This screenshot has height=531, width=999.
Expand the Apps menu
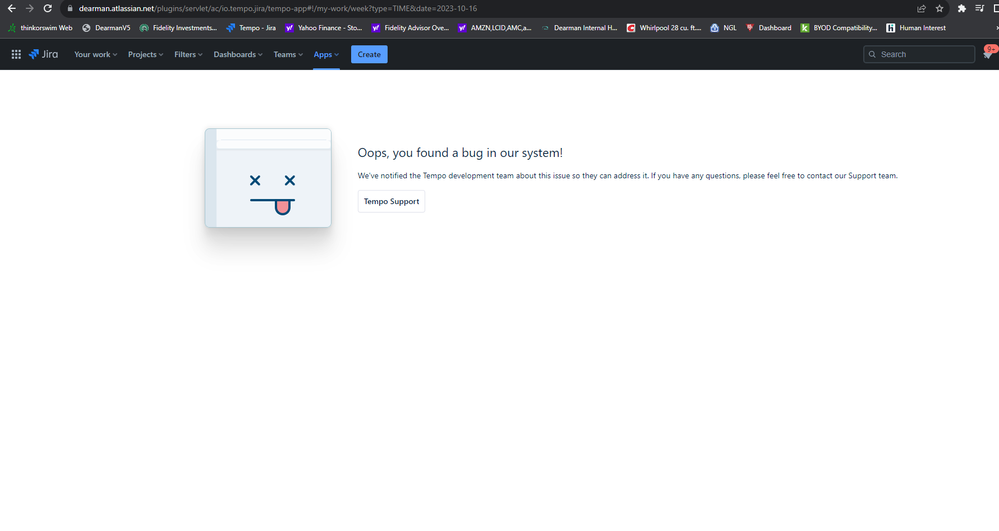coord(326,54)
